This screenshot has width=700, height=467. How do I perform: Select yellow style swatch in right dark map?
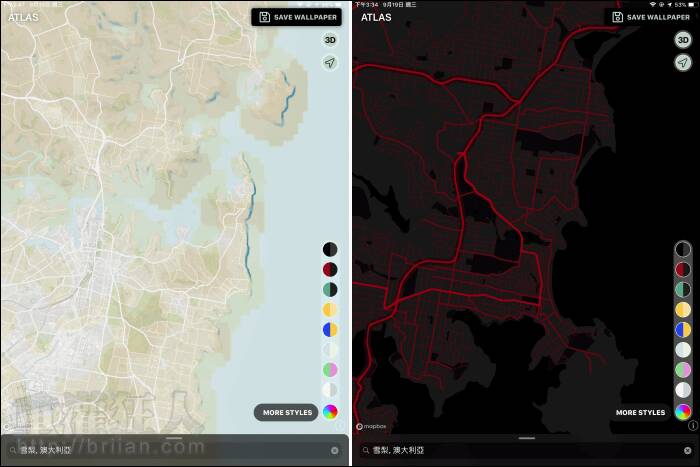[x=683, y=309]
